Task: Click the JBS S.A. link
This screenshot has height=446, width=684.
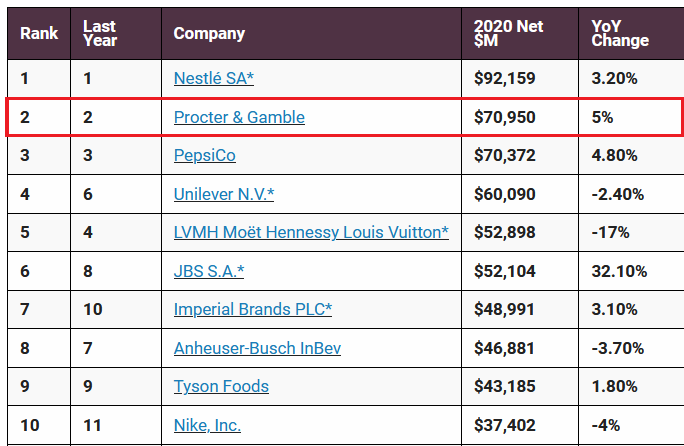Action: [x=209, y=271]
